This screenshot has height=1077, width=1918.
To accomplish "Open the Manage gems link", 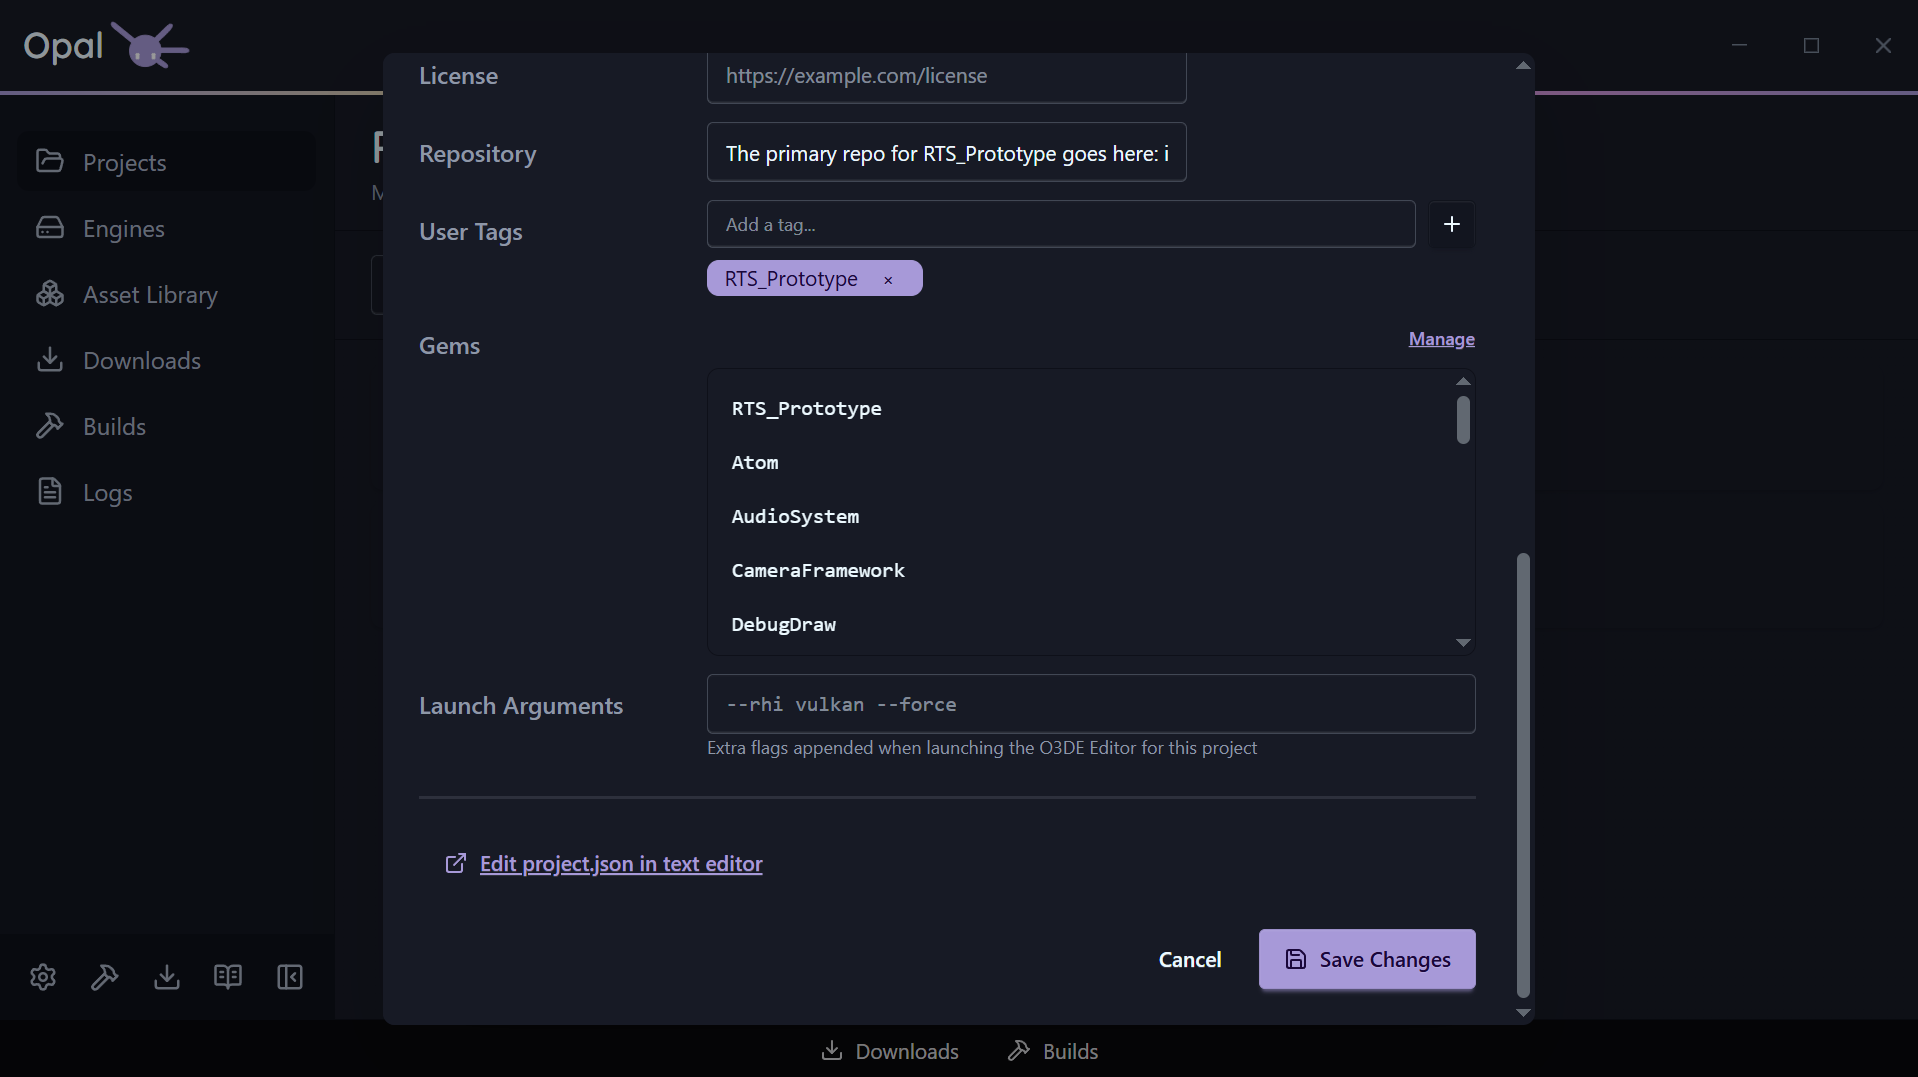I will tap(1441, 339).
